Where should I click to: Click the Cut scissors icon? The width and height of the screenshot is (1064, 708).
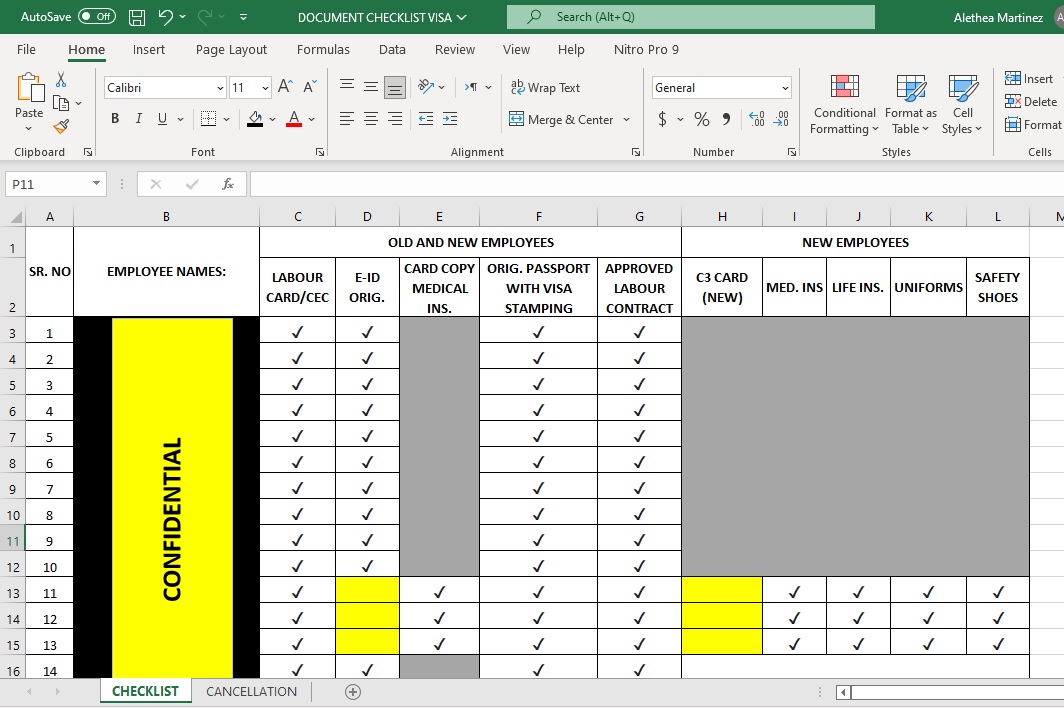click(x=61, y=79)
